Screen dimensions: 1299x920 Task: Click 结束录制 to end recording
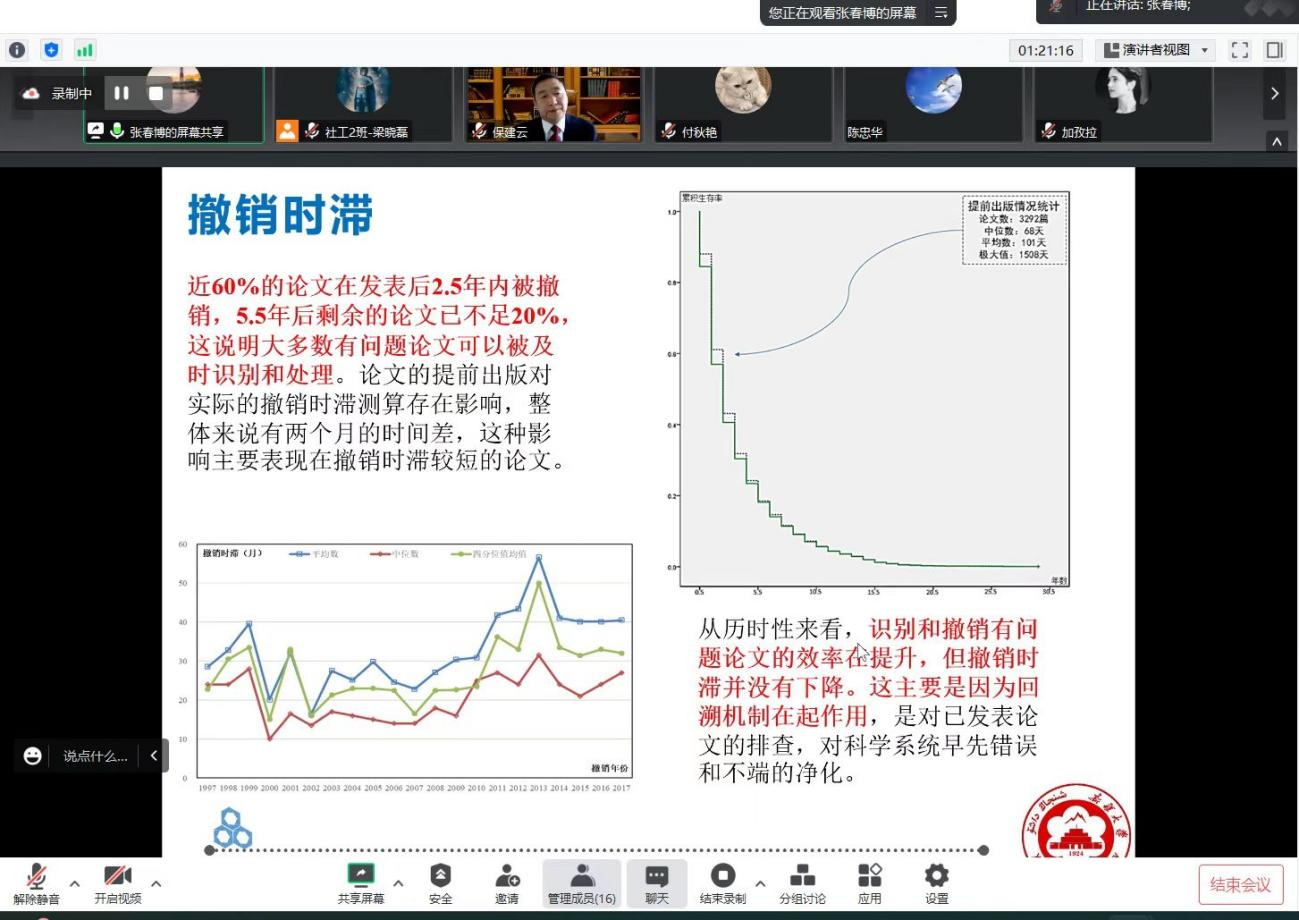coord(722,884)
